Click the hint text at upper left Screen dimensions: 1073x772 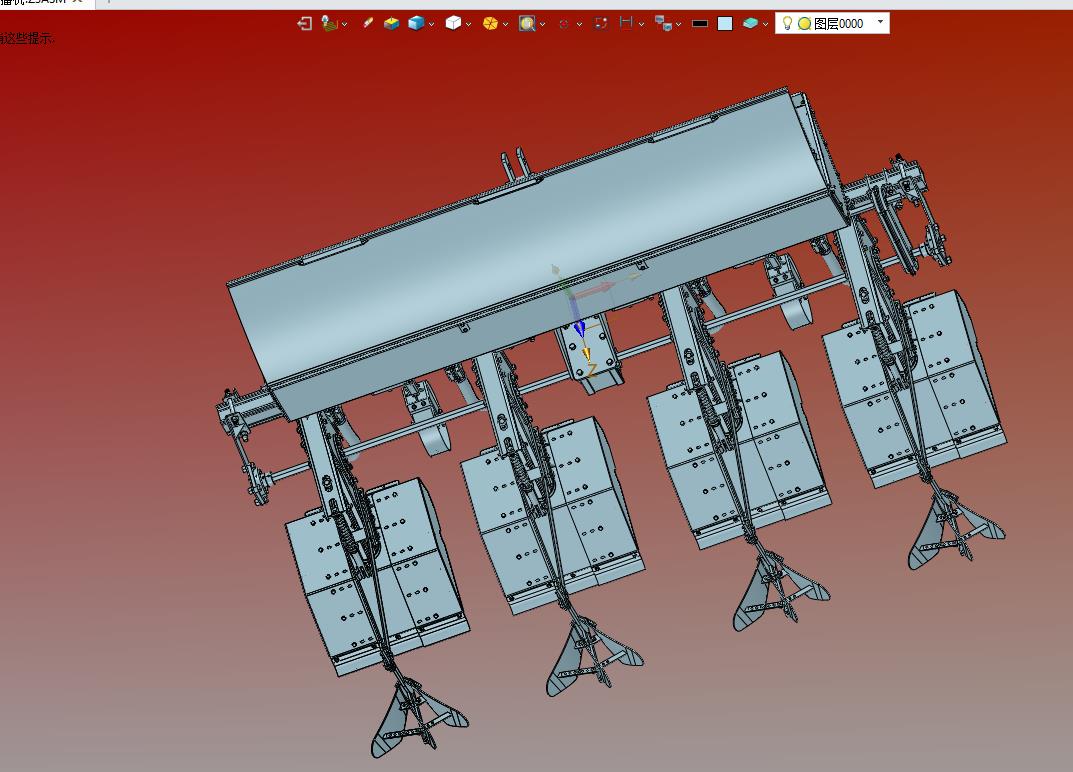[26, 38]
